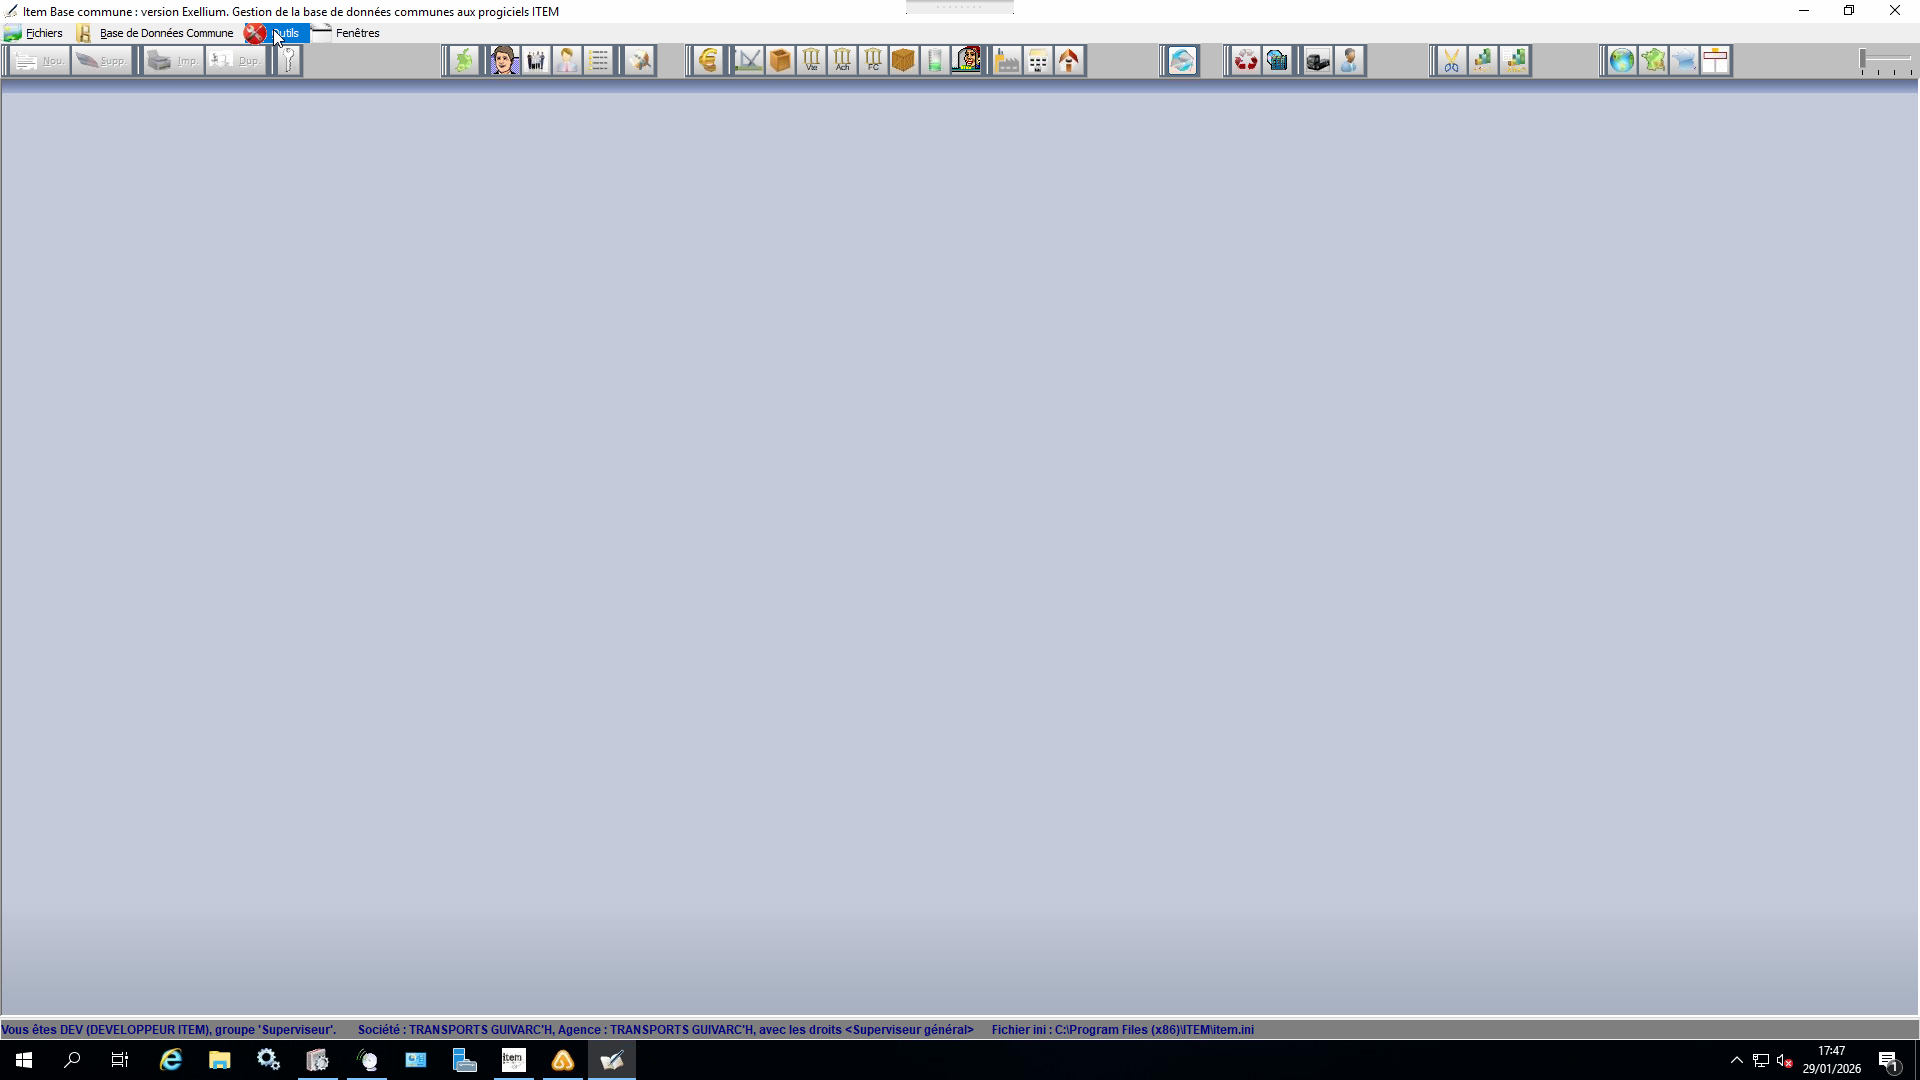Screen dimensions: 1920x1080
Task: Open the Fenêtres menu
Action: 357,33
